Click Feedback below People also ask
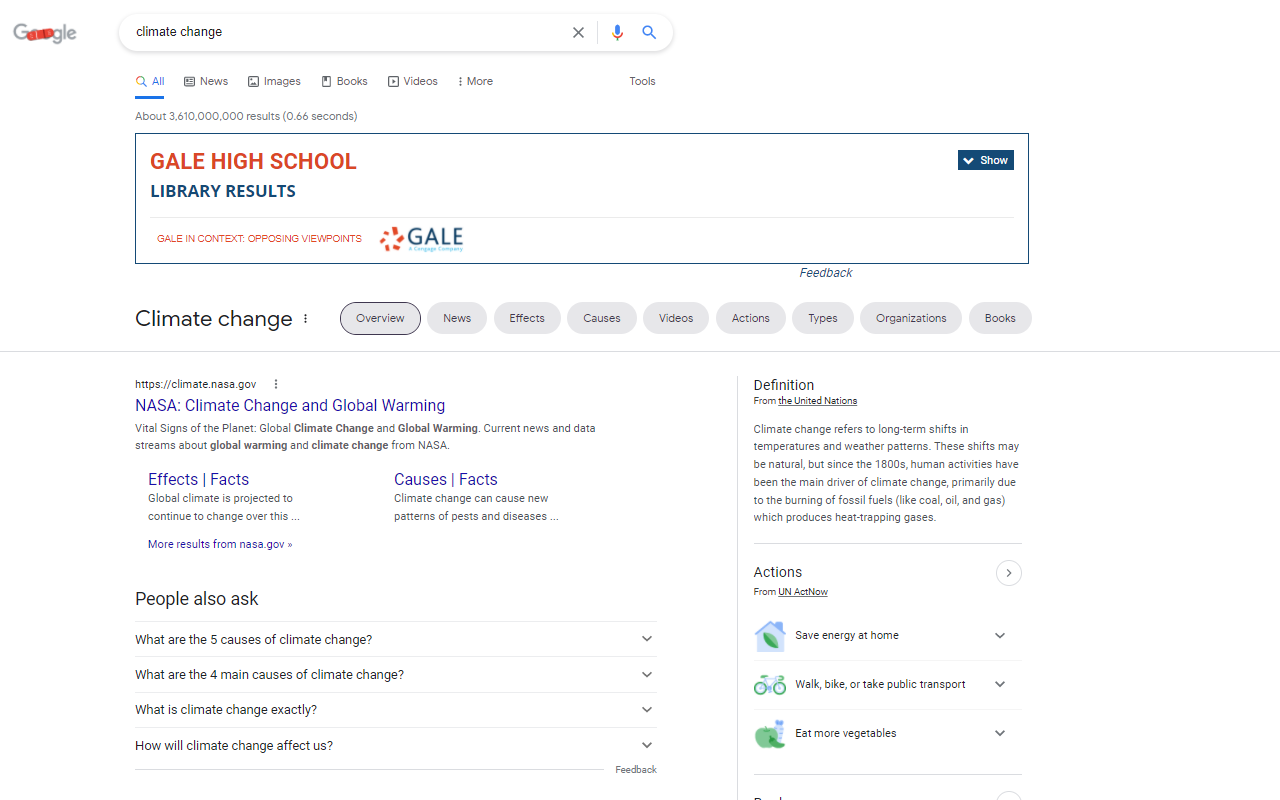1280x800 pixels. [636, 770]
